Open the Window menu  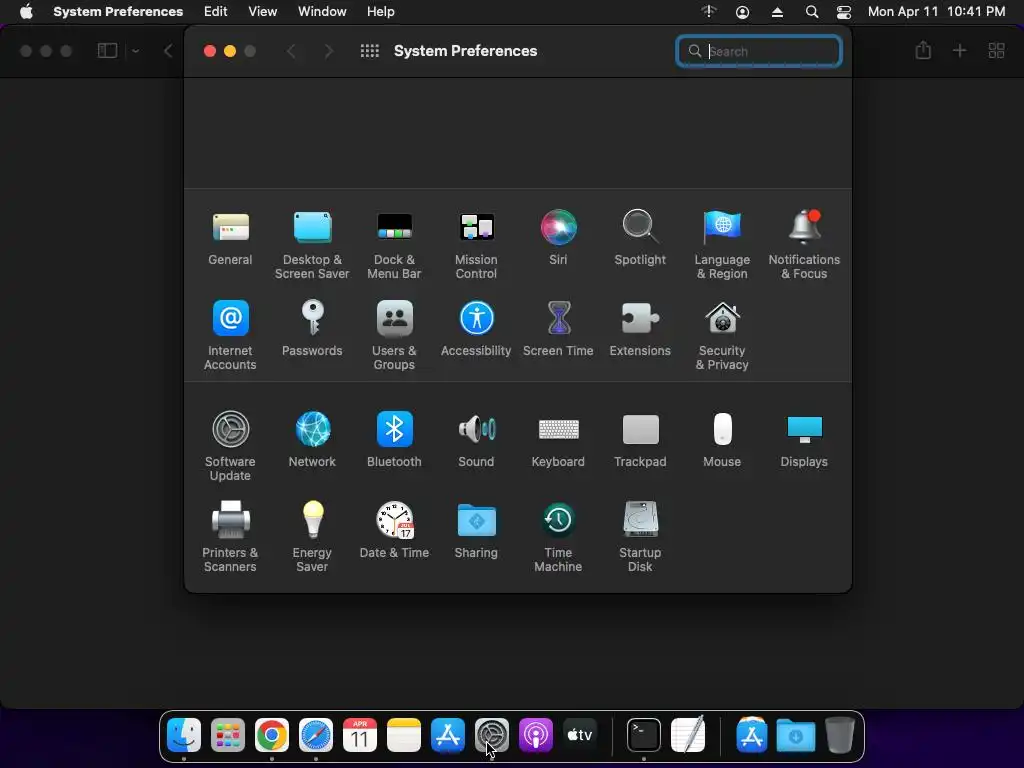[x=322, y=12]
